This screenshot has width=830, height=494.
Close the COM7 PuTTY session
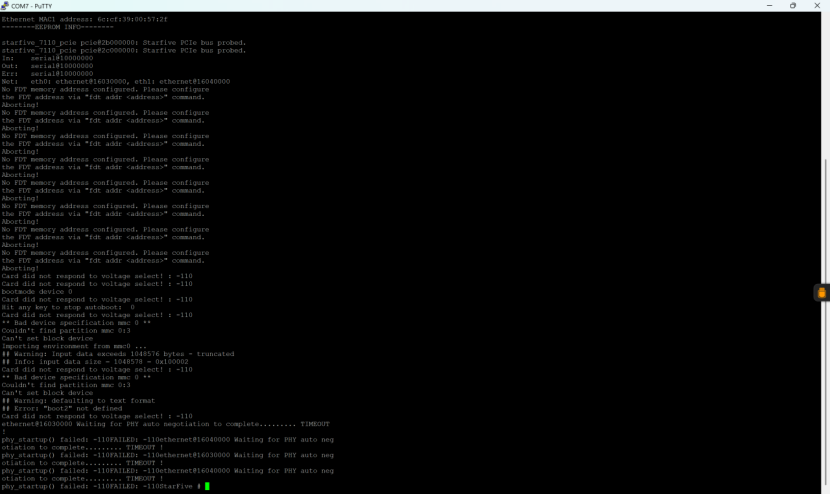coord(819,5)
